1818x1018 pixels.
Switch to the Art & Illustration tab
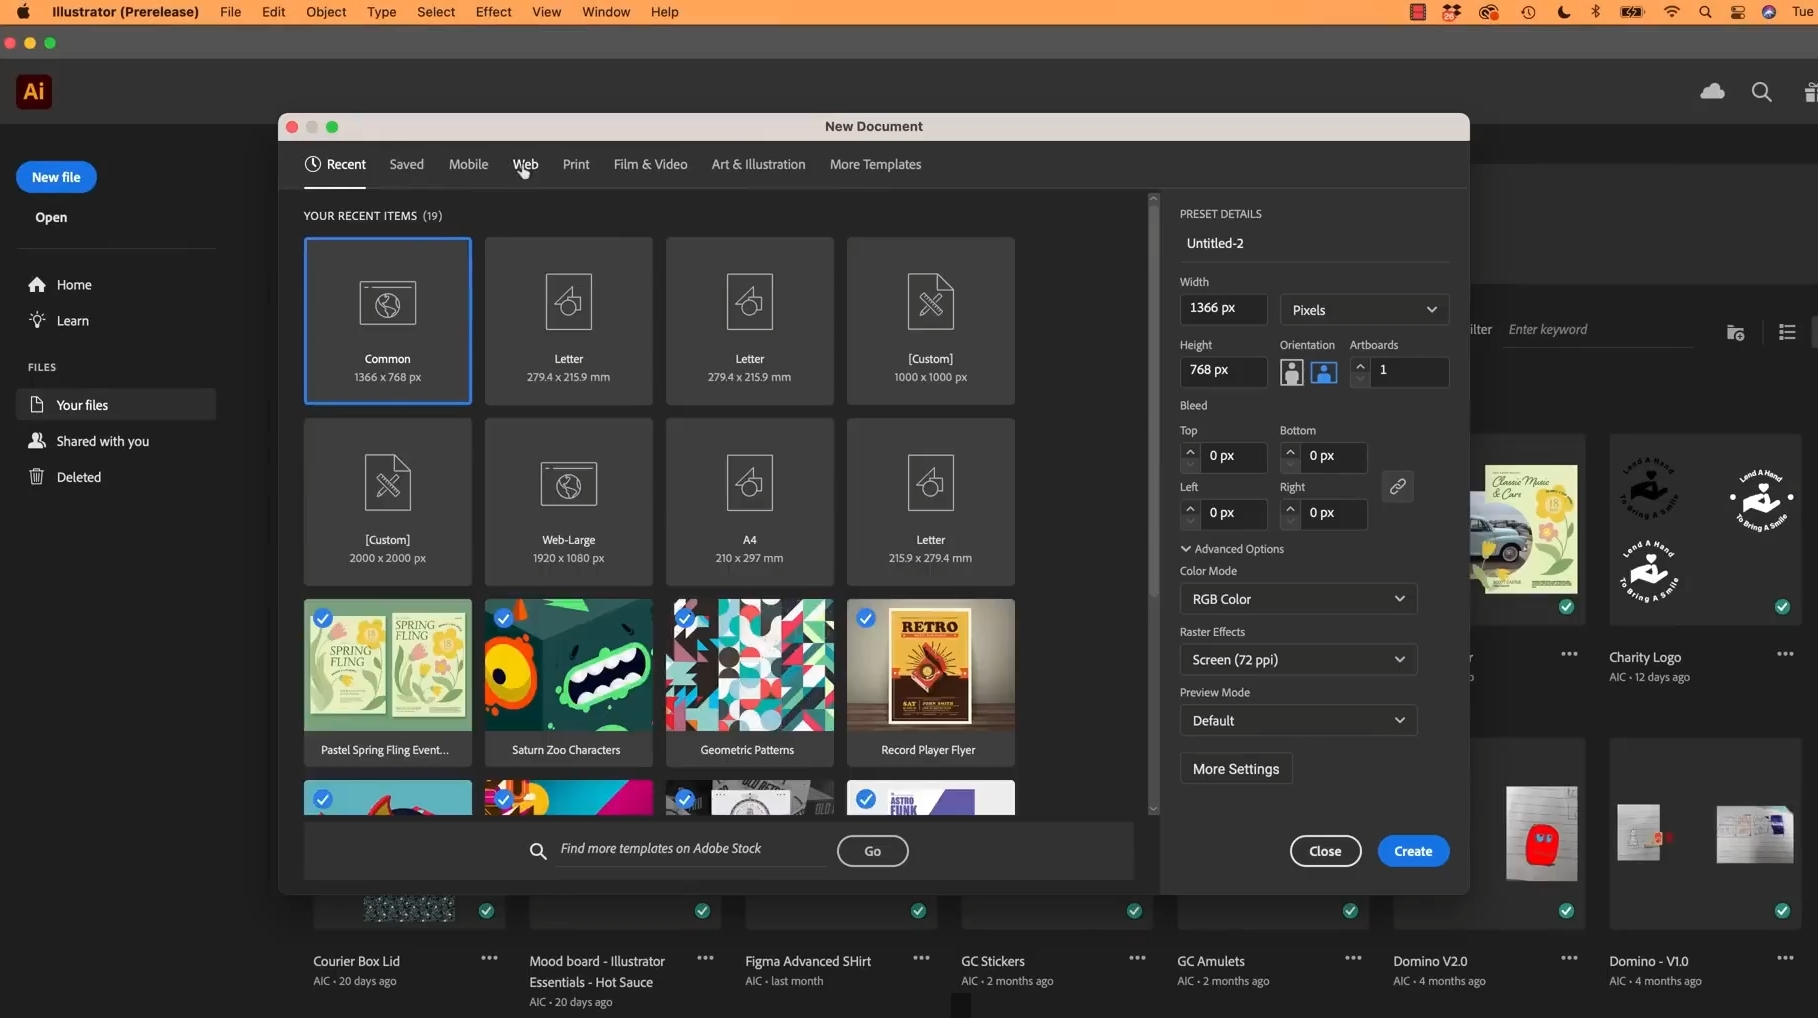758,165
